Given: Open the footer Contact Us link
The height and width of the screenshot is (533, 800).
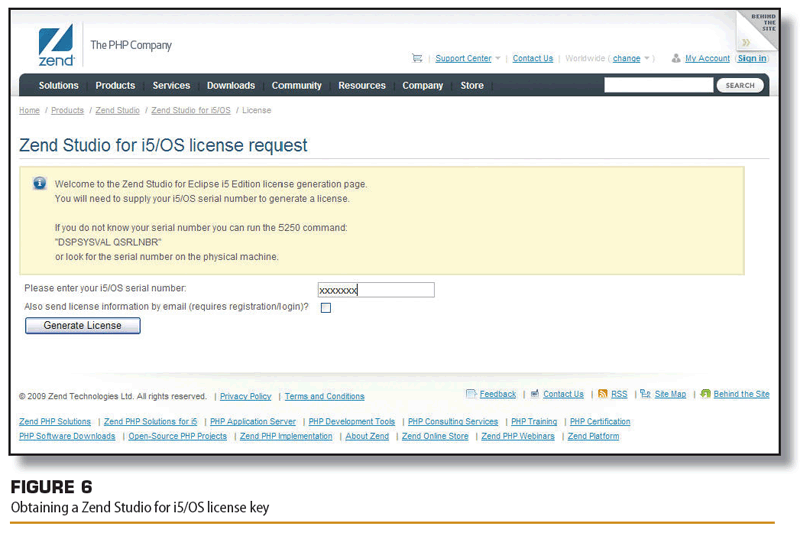Looking at the screenshot, I should pyautogui.click(x=563, y=394).
